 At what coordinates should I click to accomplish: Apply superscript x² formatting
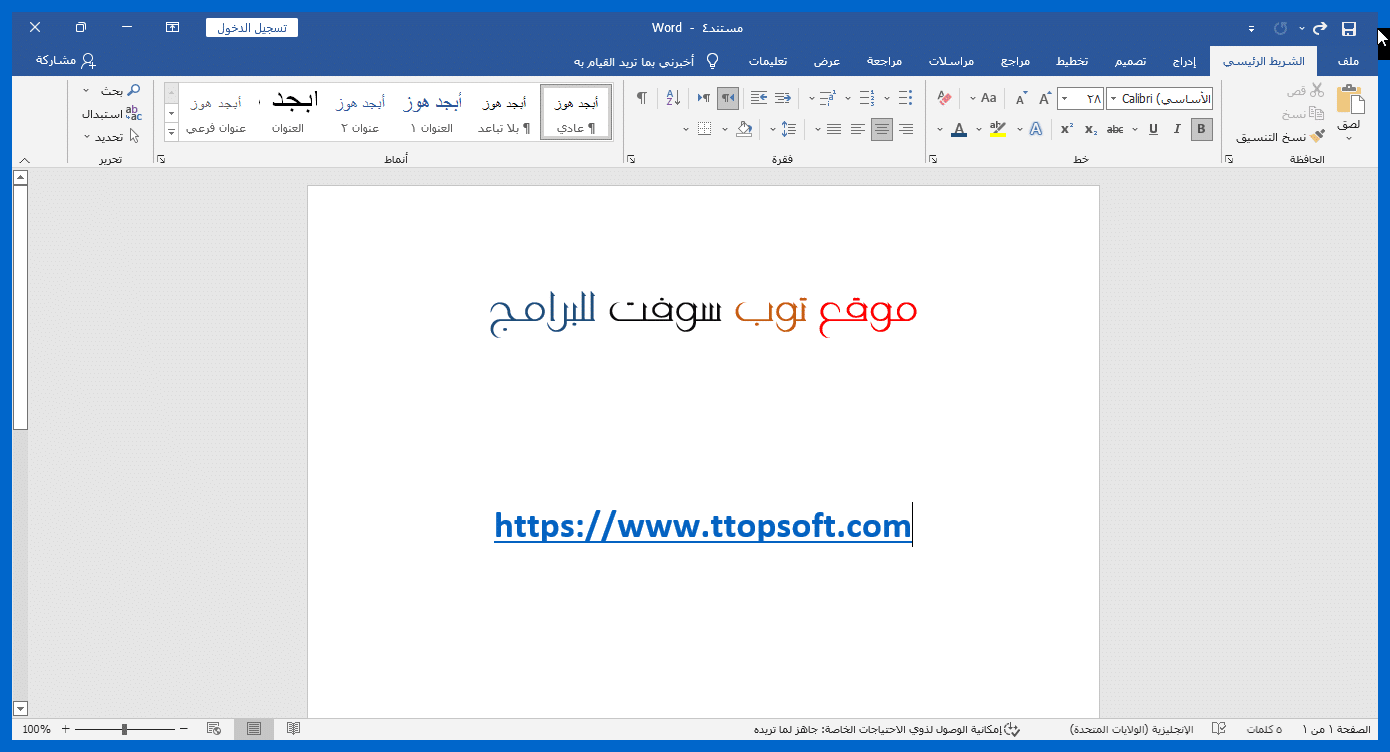(x=1067, y=129)
